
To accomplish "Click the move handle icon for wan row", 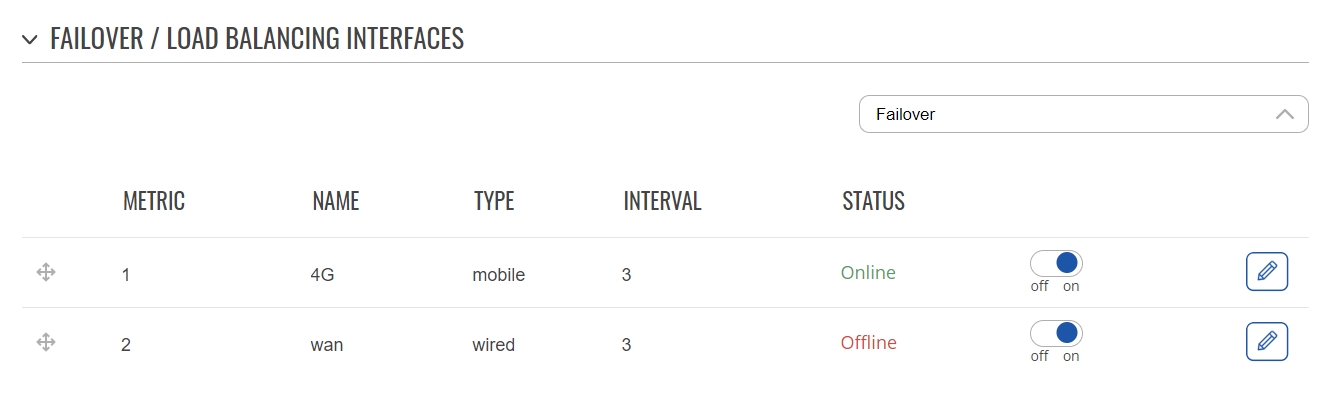I will (x=45, y=342).
